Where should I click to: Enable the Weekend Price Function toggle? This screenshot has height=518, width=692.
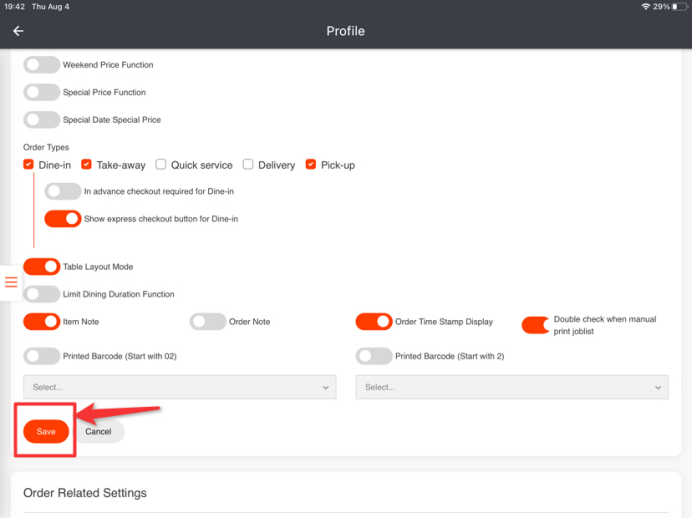coord(41,65)
